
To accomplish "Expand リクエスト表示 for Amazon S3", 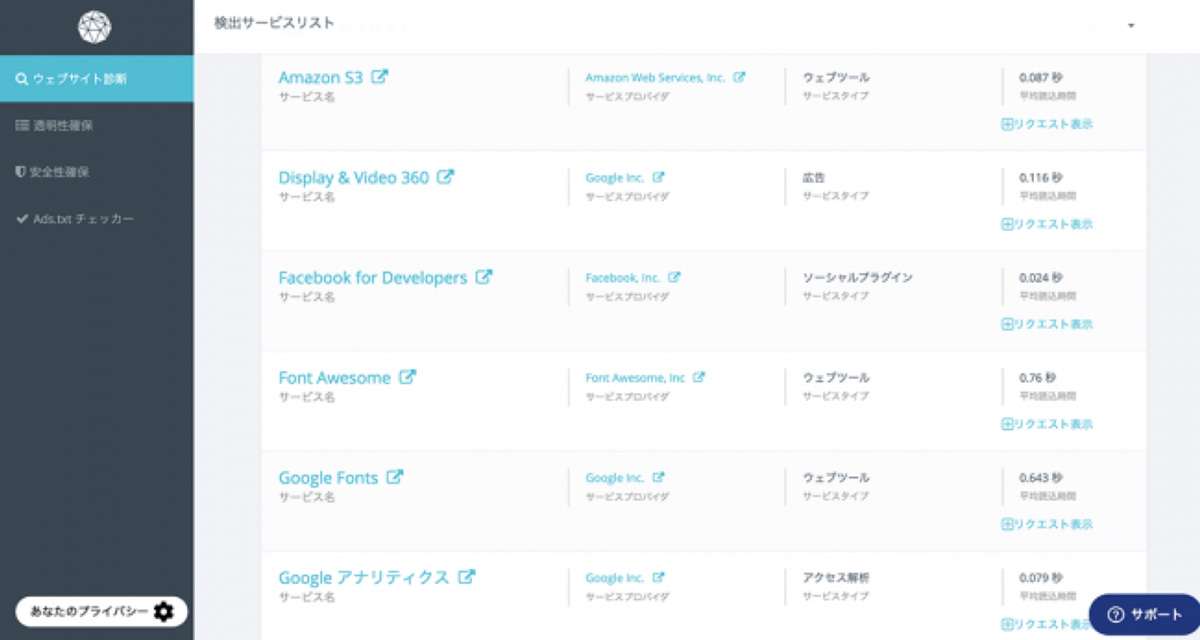I will 1047,124.
